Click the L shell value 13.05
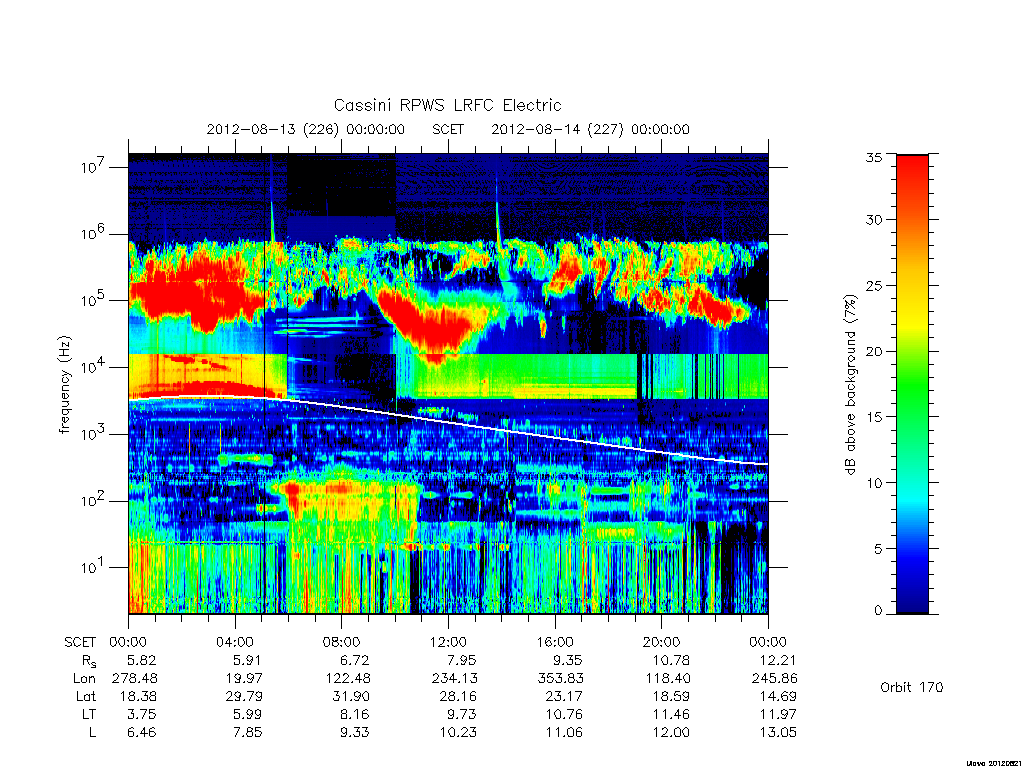Viewport: 1024px width, 768px height. tap(778, 732)
